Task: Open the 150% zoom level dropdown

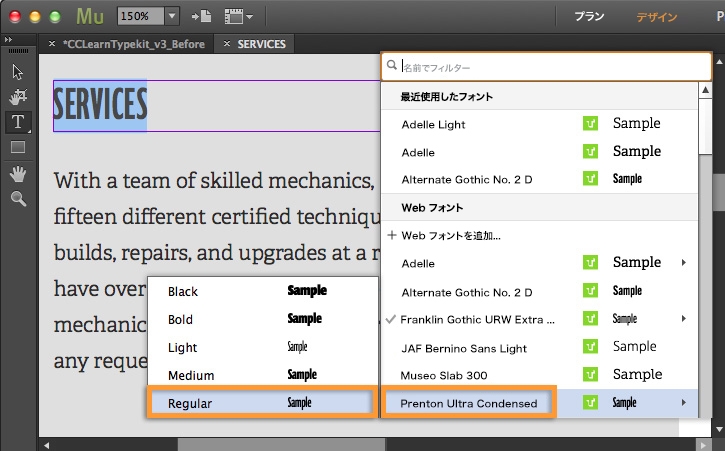Action: tap(172, 16)
